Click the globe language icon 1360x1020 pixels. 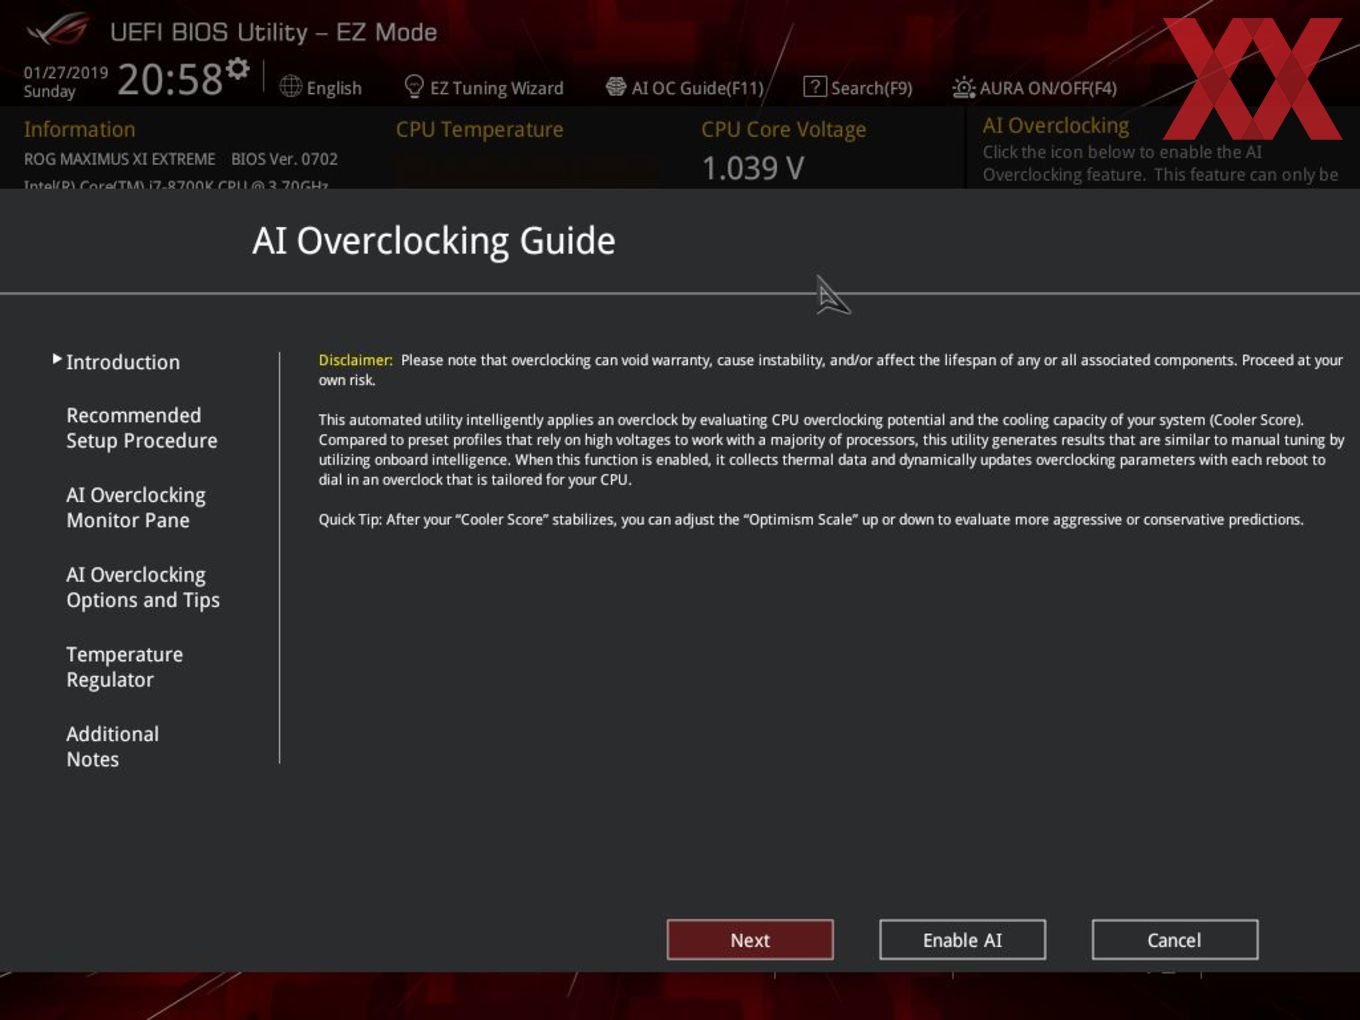[290, 87]
